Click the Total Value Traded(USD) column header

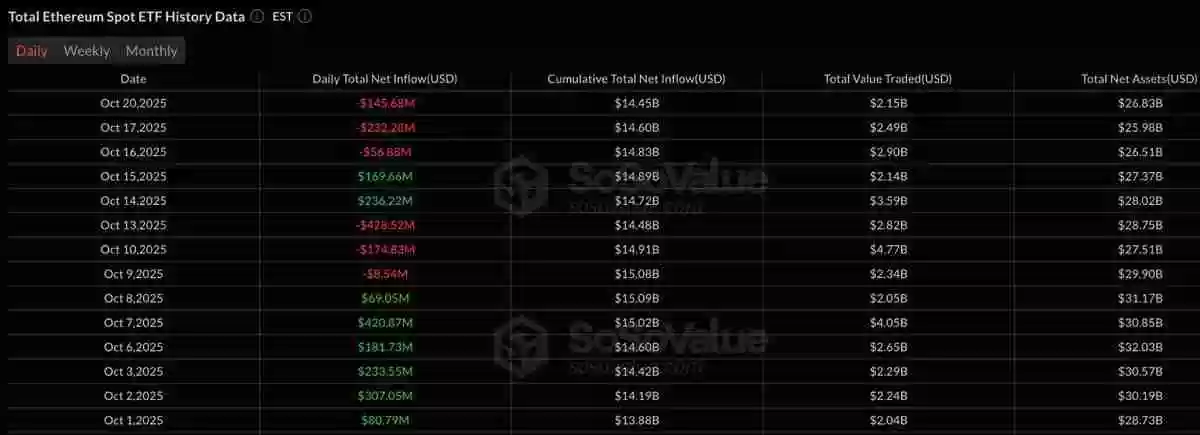point(888,79)
